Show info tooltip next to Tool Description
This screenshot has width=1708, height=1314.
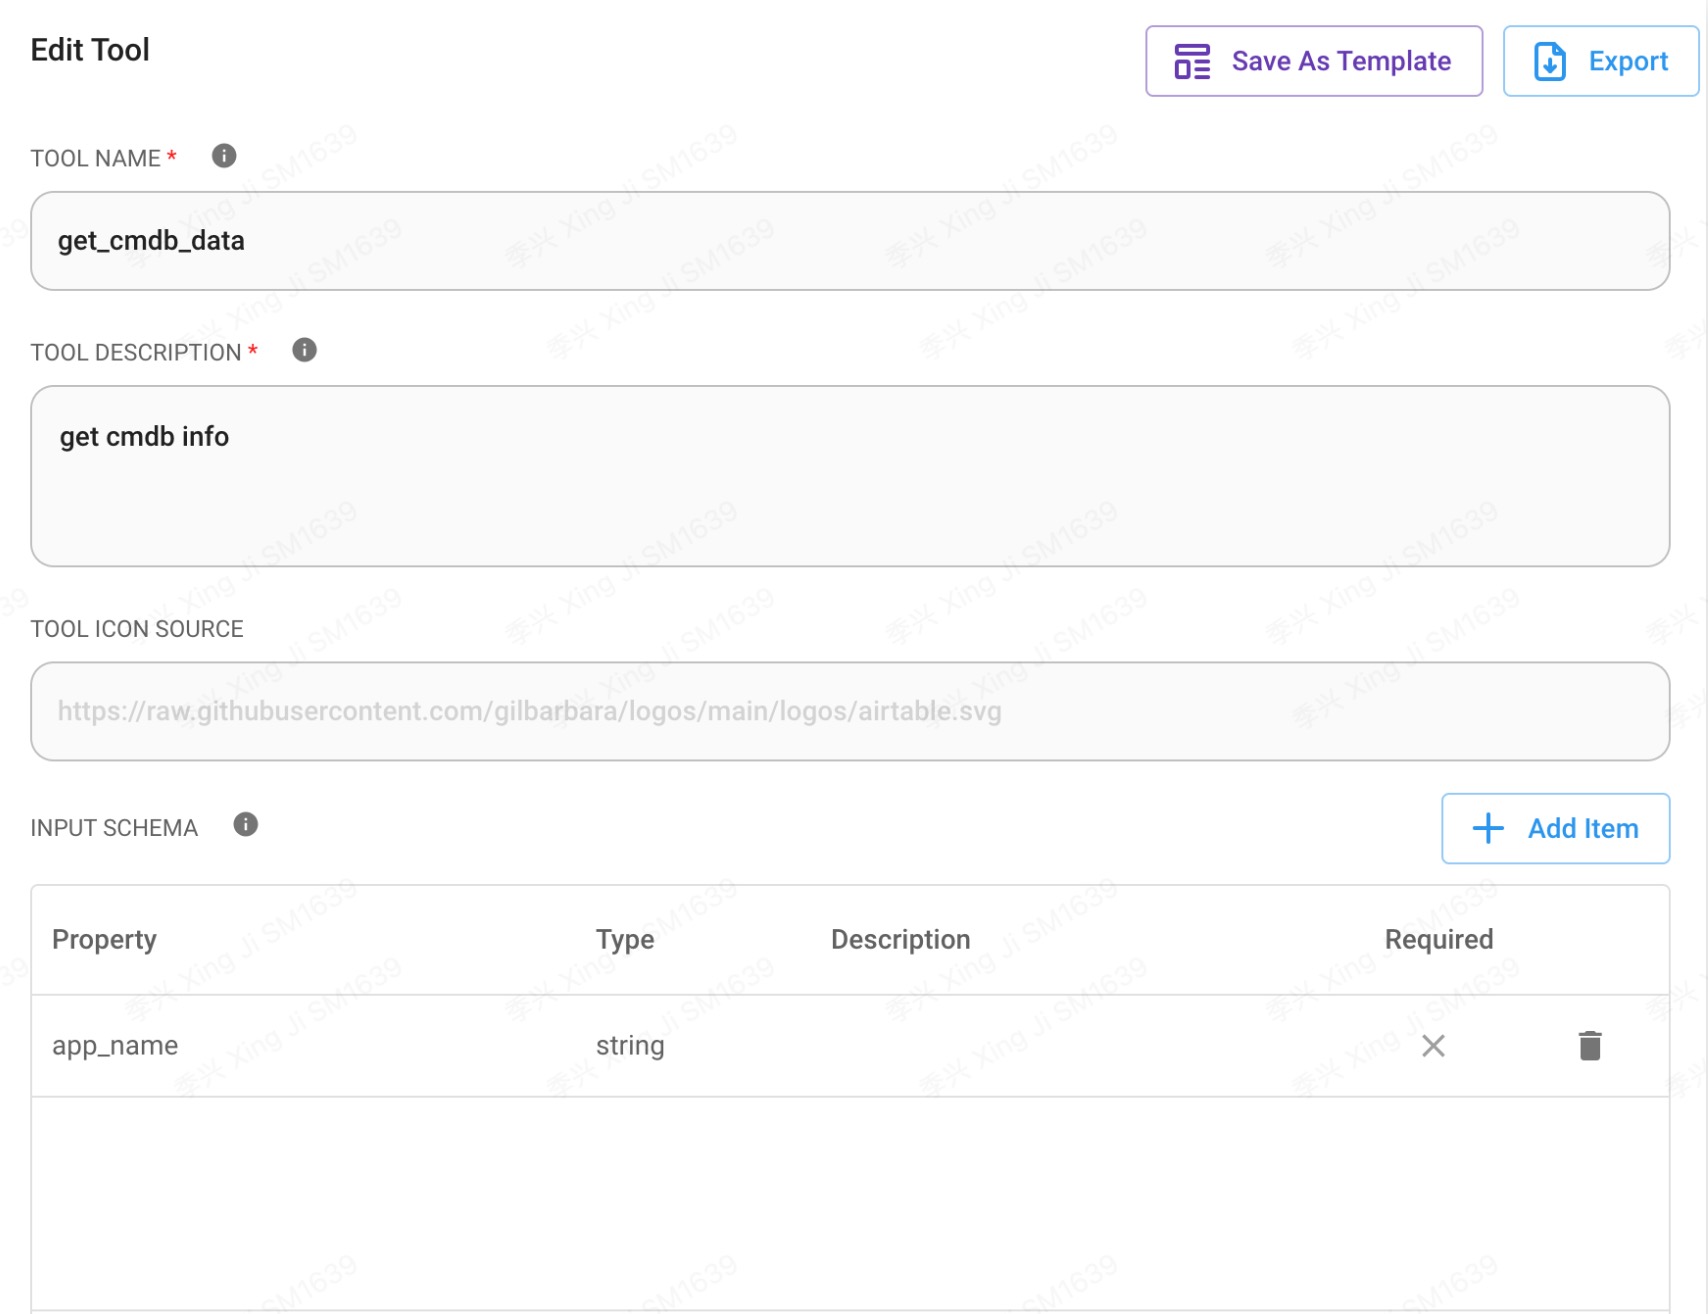coord(304,350)
